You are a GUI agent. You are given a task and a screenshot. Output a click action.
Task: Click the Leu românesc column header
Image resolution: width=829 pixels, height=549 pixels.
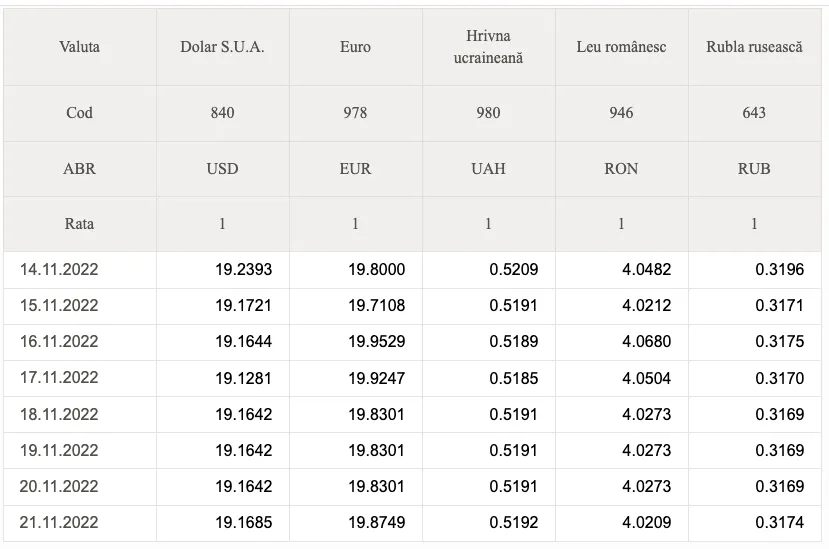pyautogui.click(x=621, y=47)
